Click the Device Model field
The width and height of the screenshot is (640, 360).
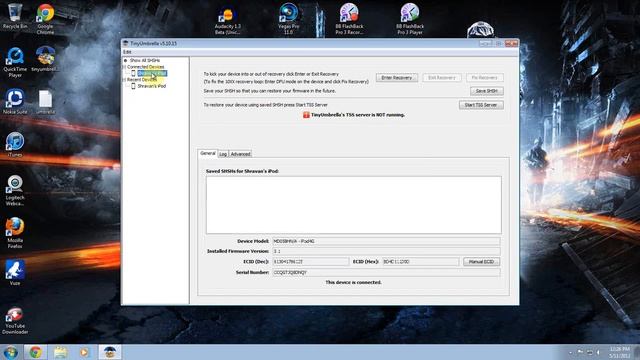click(x=386, y=241)
